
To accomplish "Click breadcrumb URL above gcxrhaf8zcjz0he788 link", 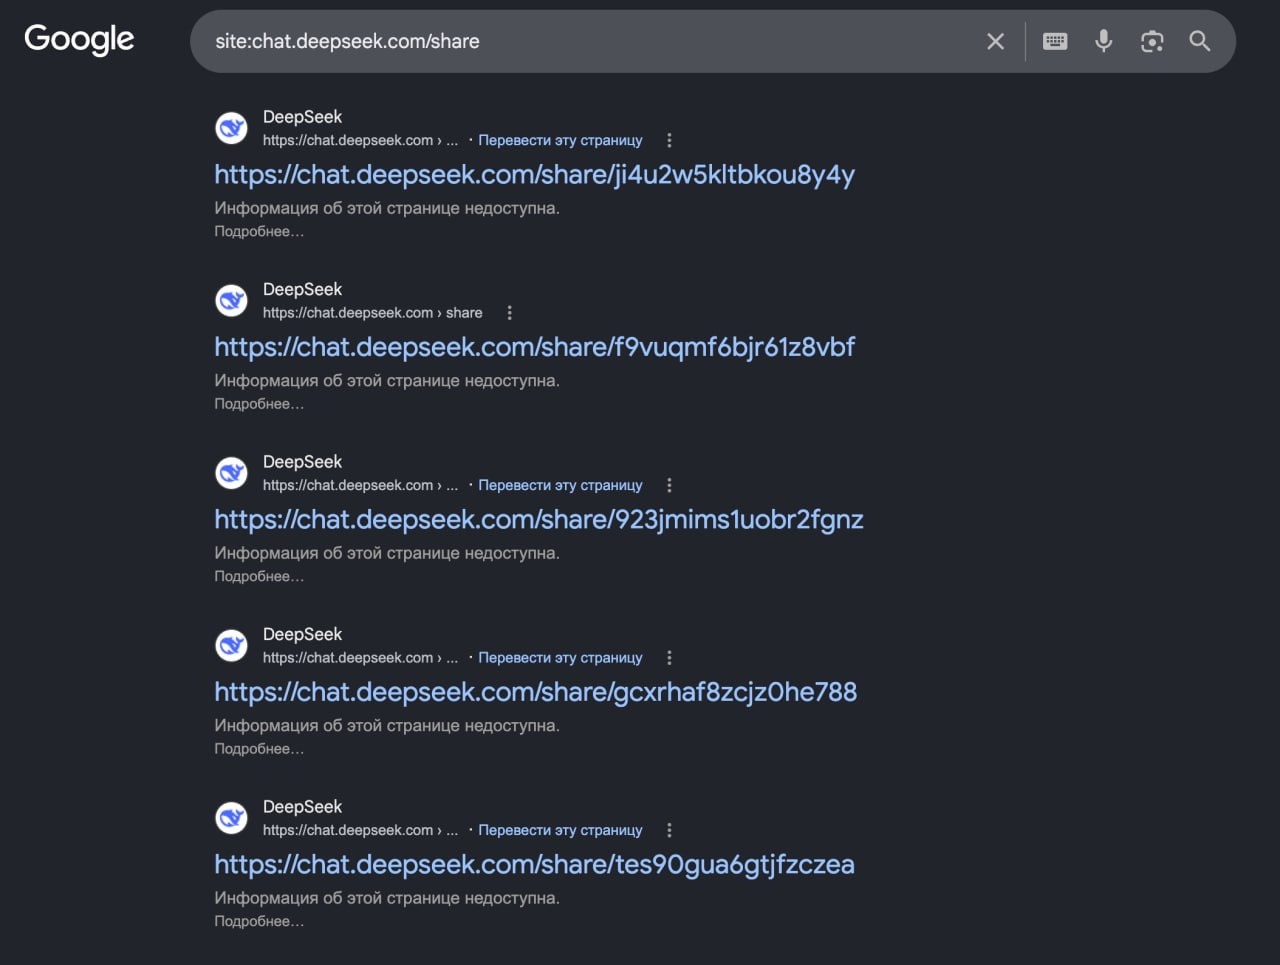I will pos(360,658).
